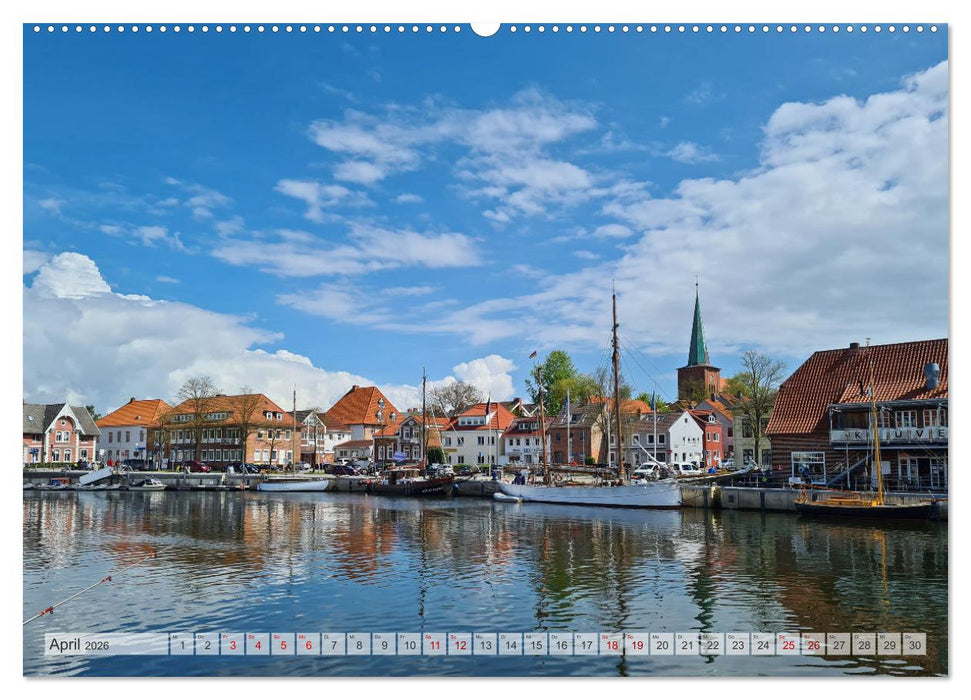Image resolution: width=971 pixels, height=700 pixels.
Task: Select midweek date 22
Action: tap(711, 649)
